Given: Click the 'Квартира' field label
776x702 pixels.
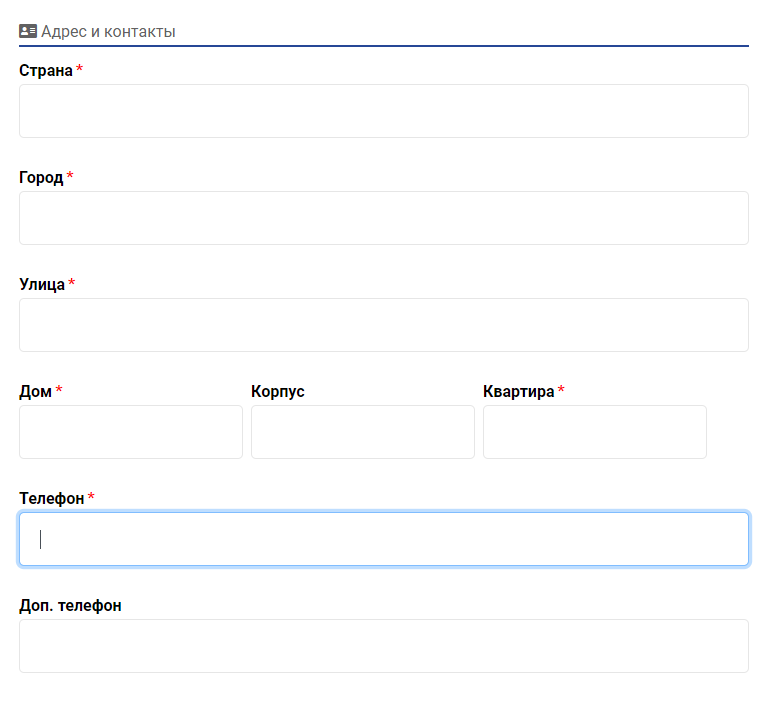Looking at the screenshot, I should pyautogui.click(x=518, y=392).
